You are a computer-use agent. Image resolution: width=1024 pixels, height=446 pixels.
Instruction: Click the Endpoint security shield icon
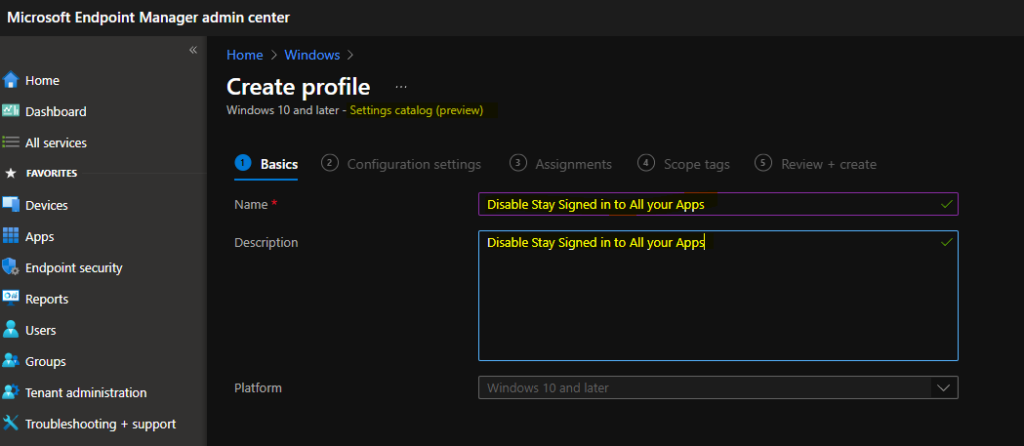10,267
